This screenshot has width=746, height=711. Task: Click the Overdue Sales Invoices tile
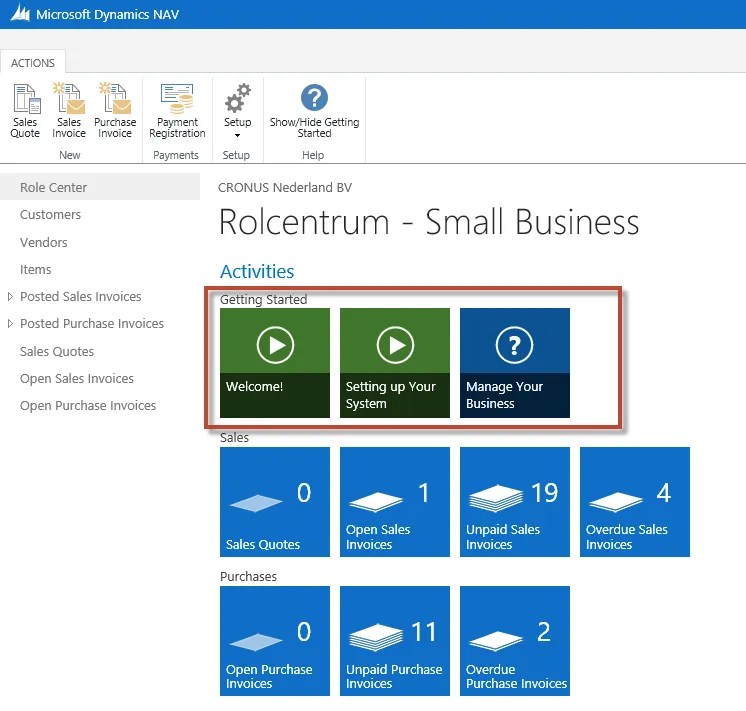click(x=634, y=502)
